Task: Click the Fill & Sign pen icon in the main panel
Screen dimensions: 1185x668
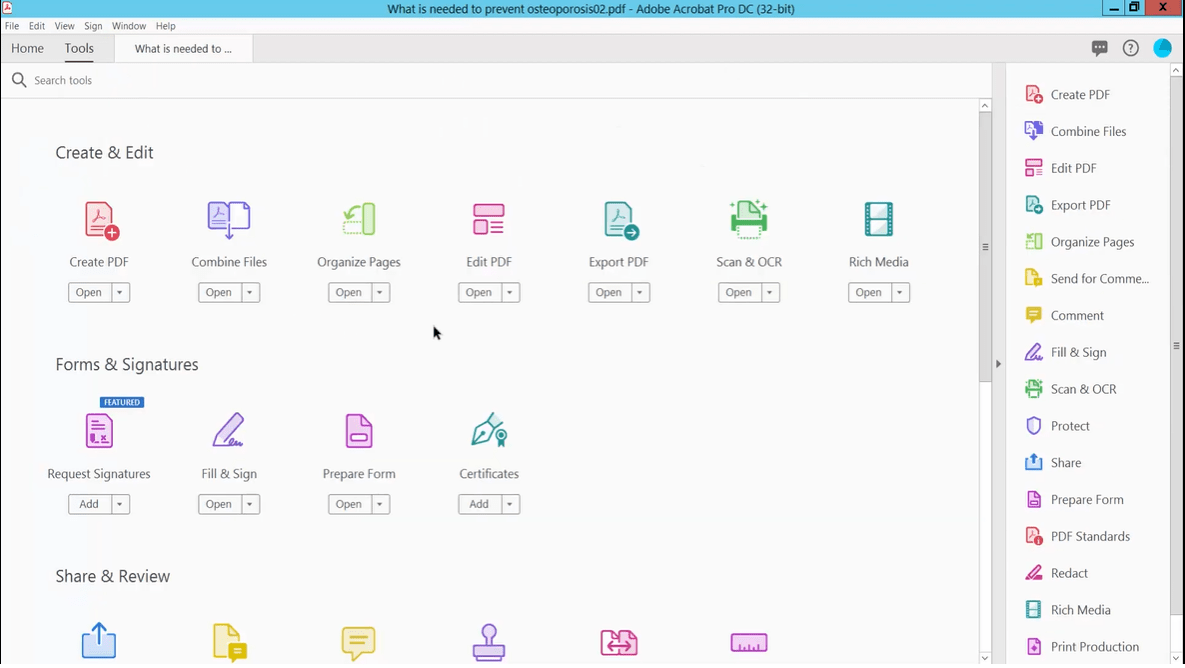Action: [x=228, y=430]
